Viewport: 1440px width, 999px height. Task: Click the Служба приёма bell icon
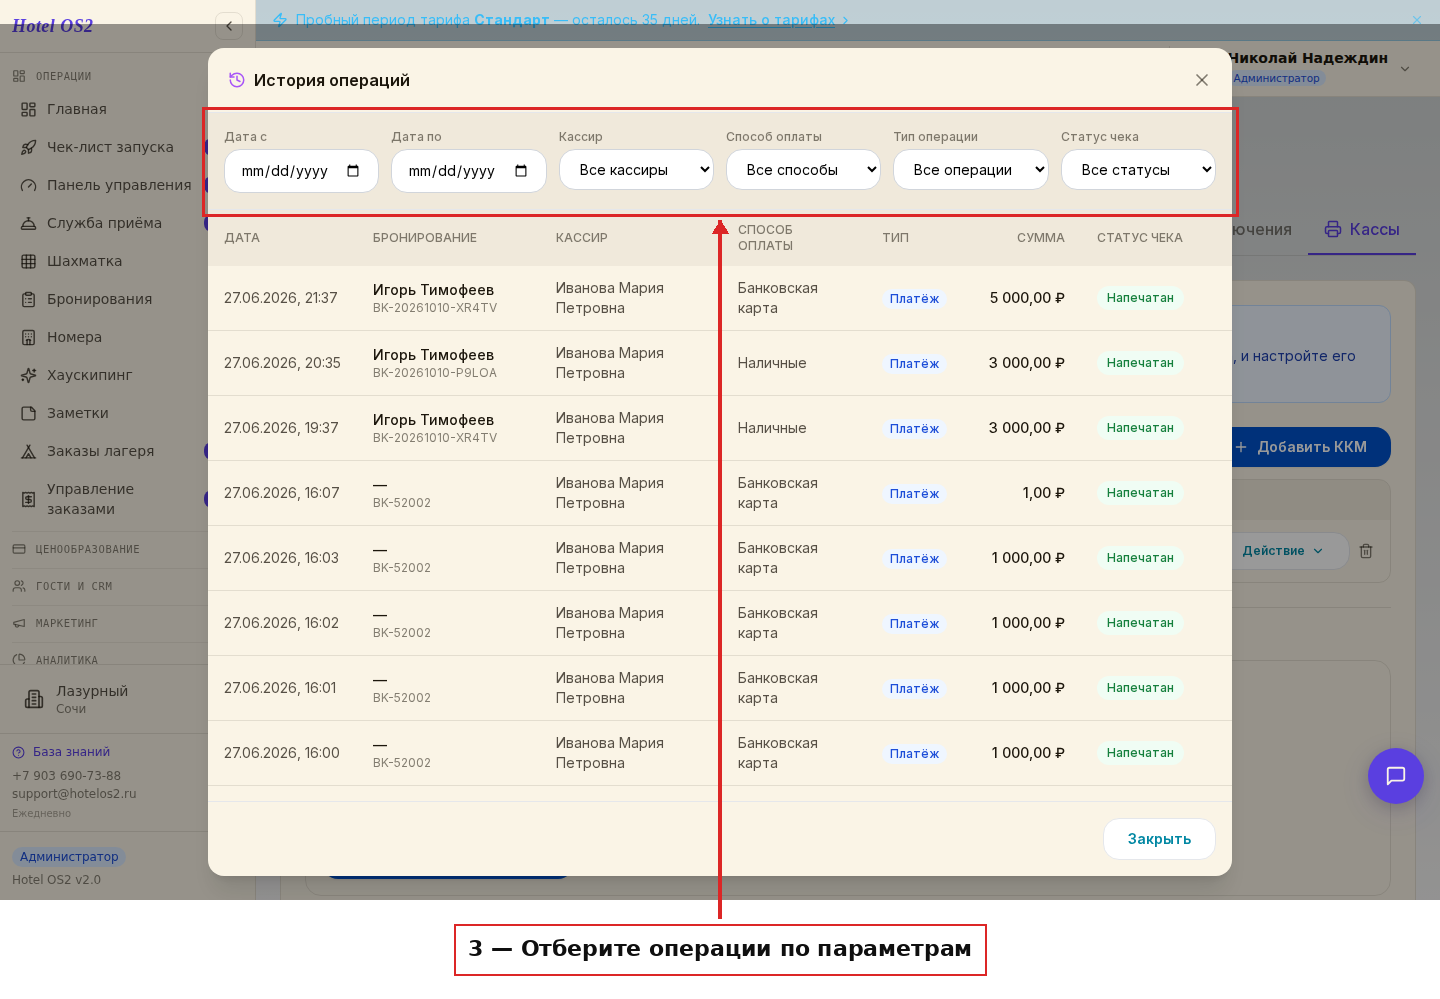click(x=28, y=223)
